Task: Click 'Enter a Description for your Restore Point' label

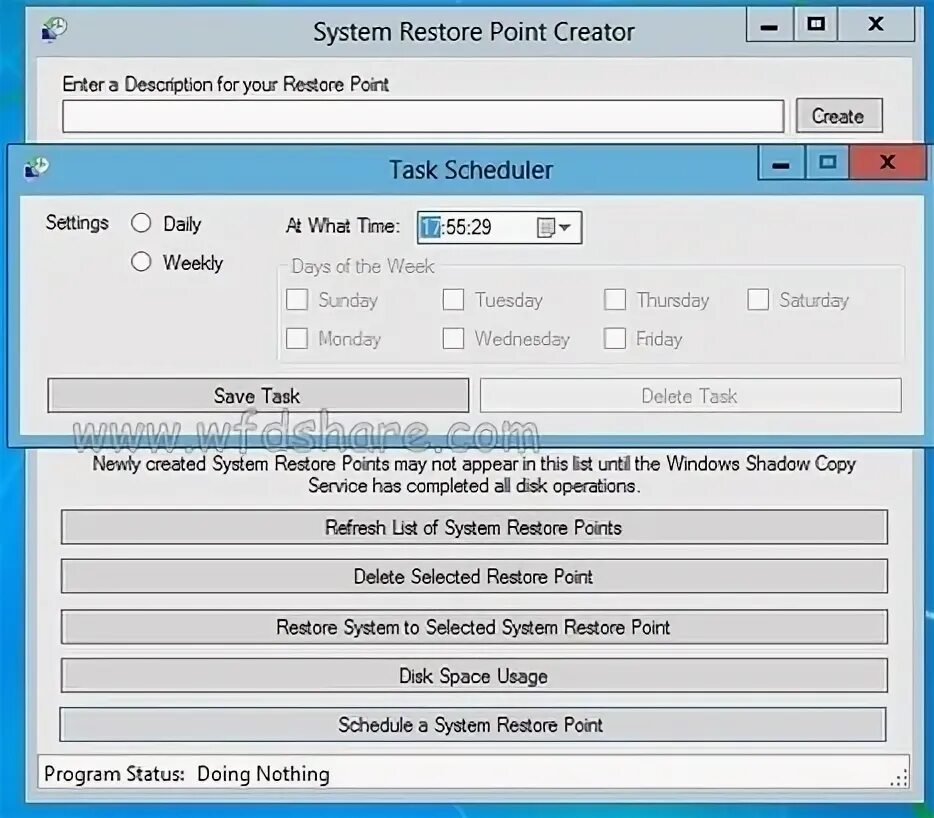Action: (x=226, y=84)
